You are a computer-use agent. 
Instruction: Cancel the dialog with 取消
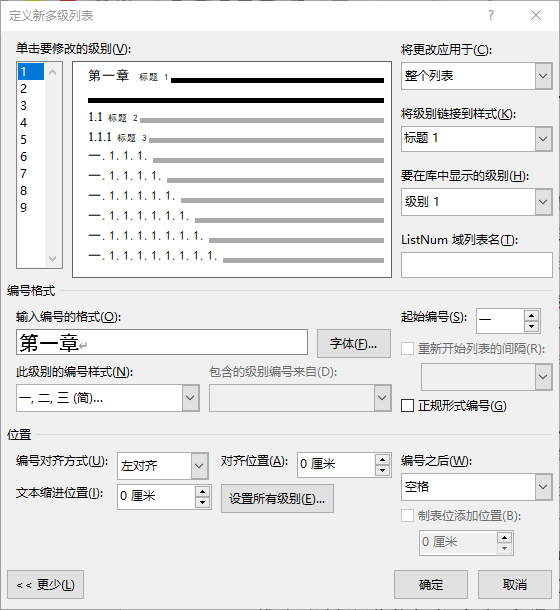tap(515, 585)
